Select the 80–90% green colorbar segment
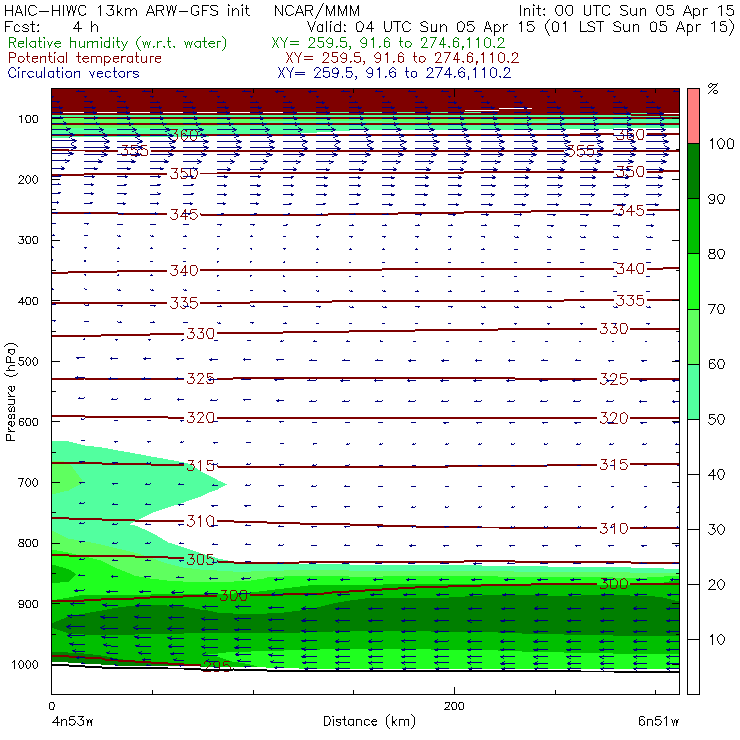Image resolution: width=740 pixels, height=740 pixels. [x=693, y=226]
